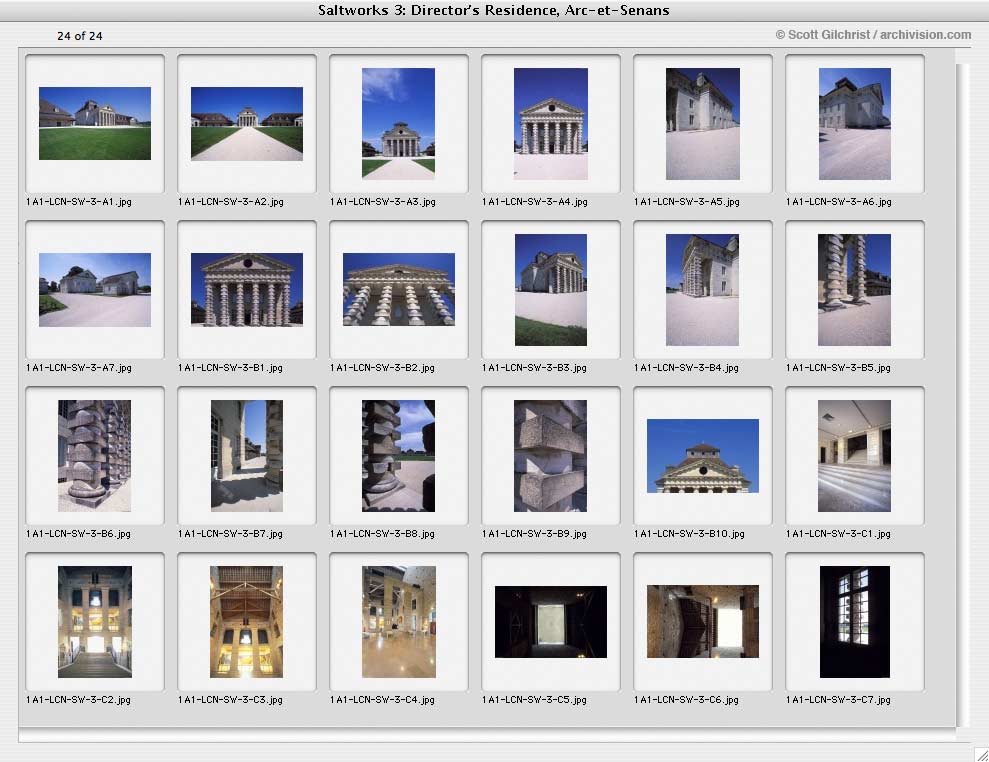
Task: Click filename label 1A1-LCN-SW-3-B5.jpg
Action: pyautogui.click(x=838, y=368)
